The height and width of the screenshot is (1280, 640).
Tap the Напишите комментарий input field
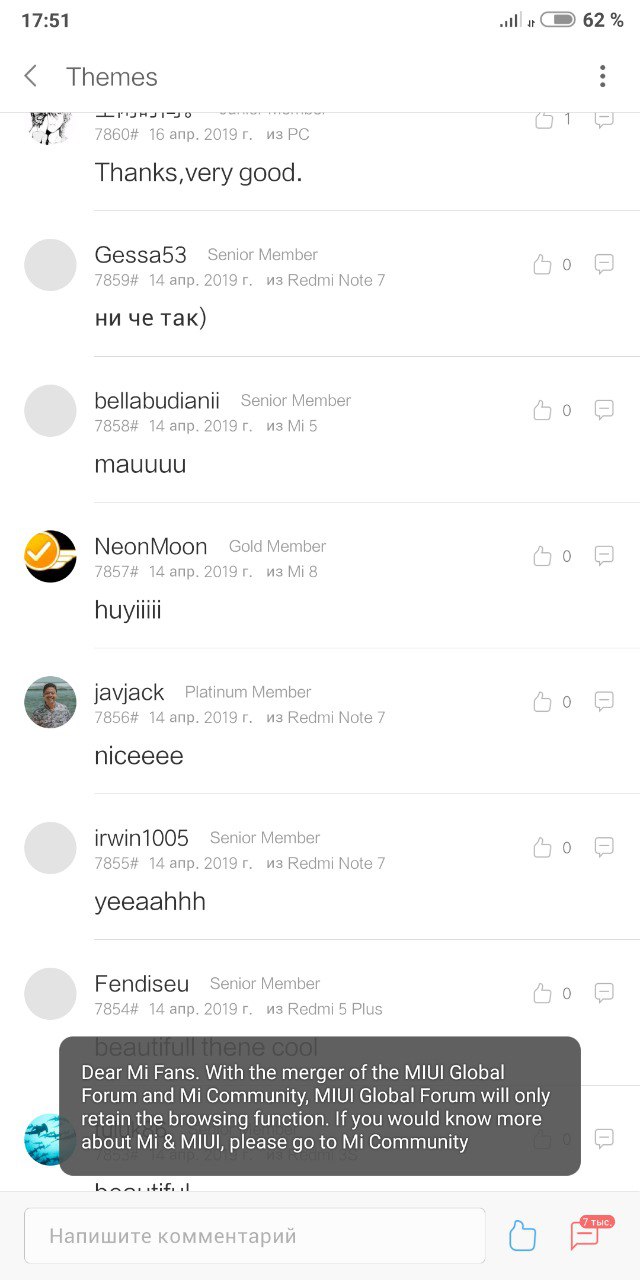click(255, 1236)
